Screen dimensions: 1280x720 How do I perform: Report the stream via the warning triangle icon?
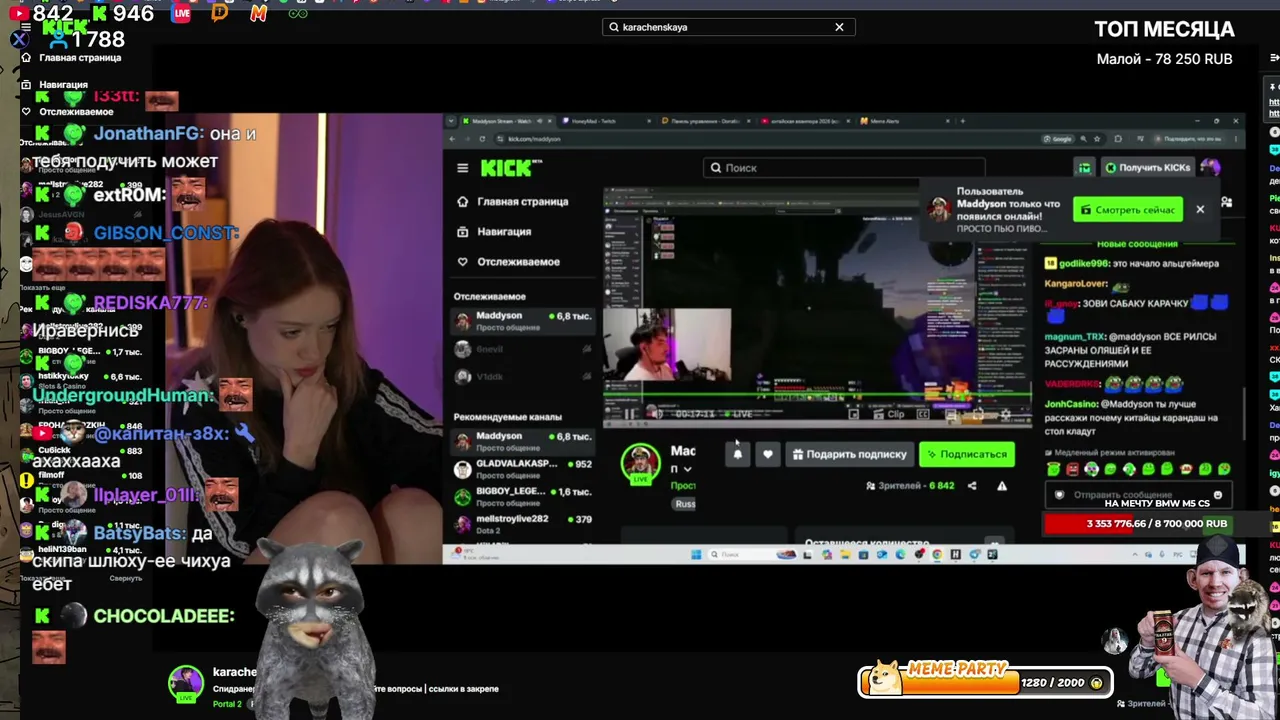[x=1002, y=486]
